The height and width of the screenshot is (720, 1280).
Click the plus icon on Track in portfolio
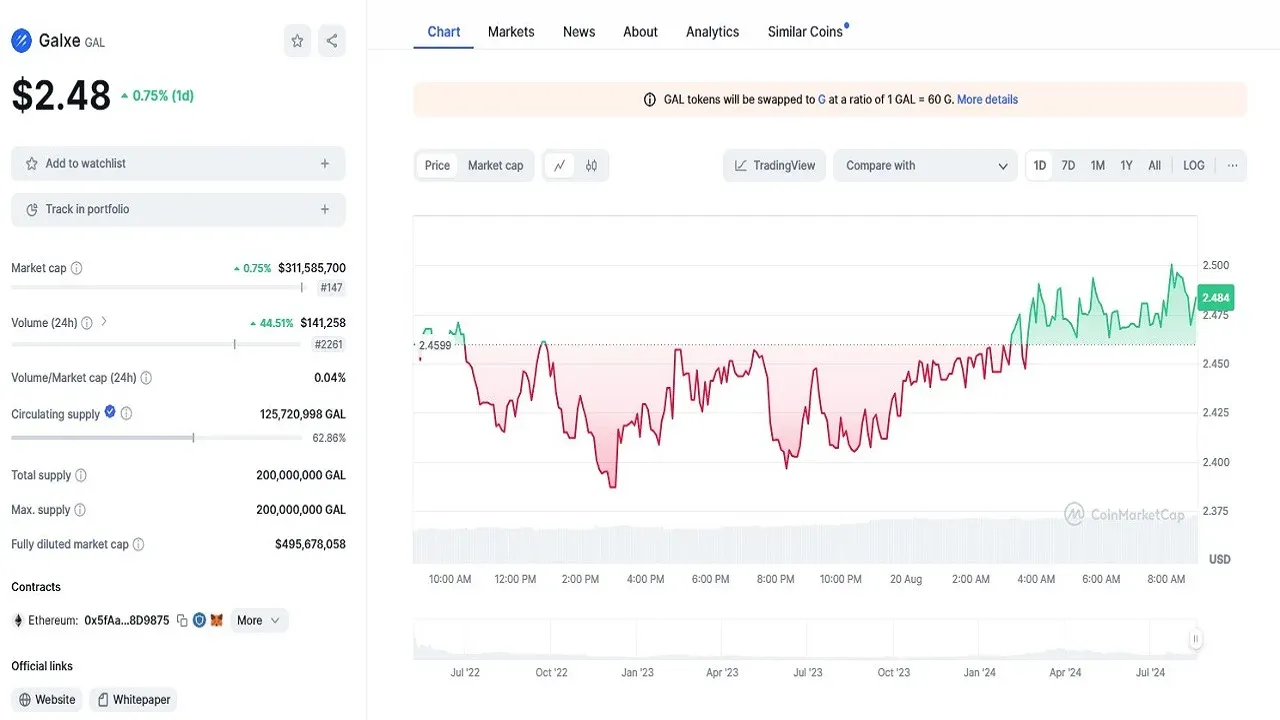coord(325,210)
